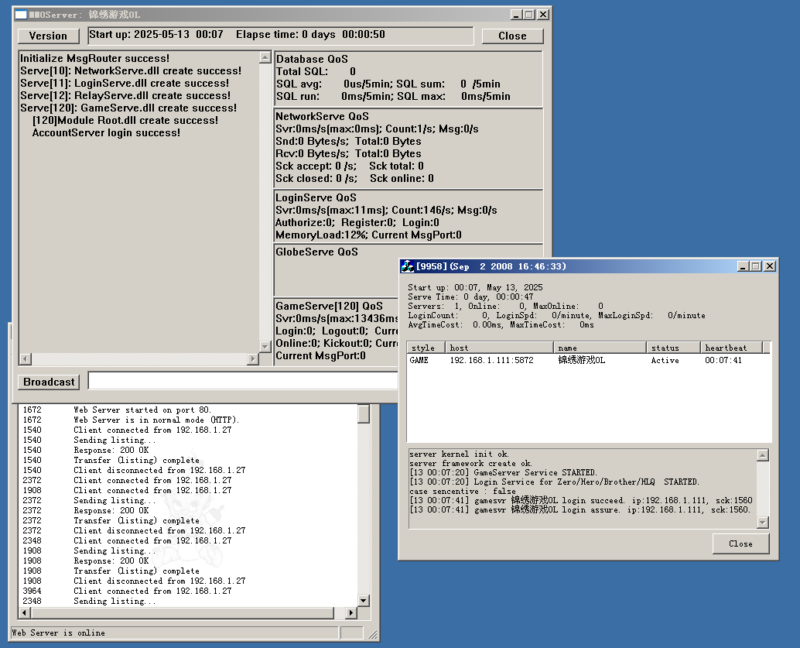The height and width of the screenshot is (648, 800).
Task: Click the Version button
Action: [x=48, y=35]
